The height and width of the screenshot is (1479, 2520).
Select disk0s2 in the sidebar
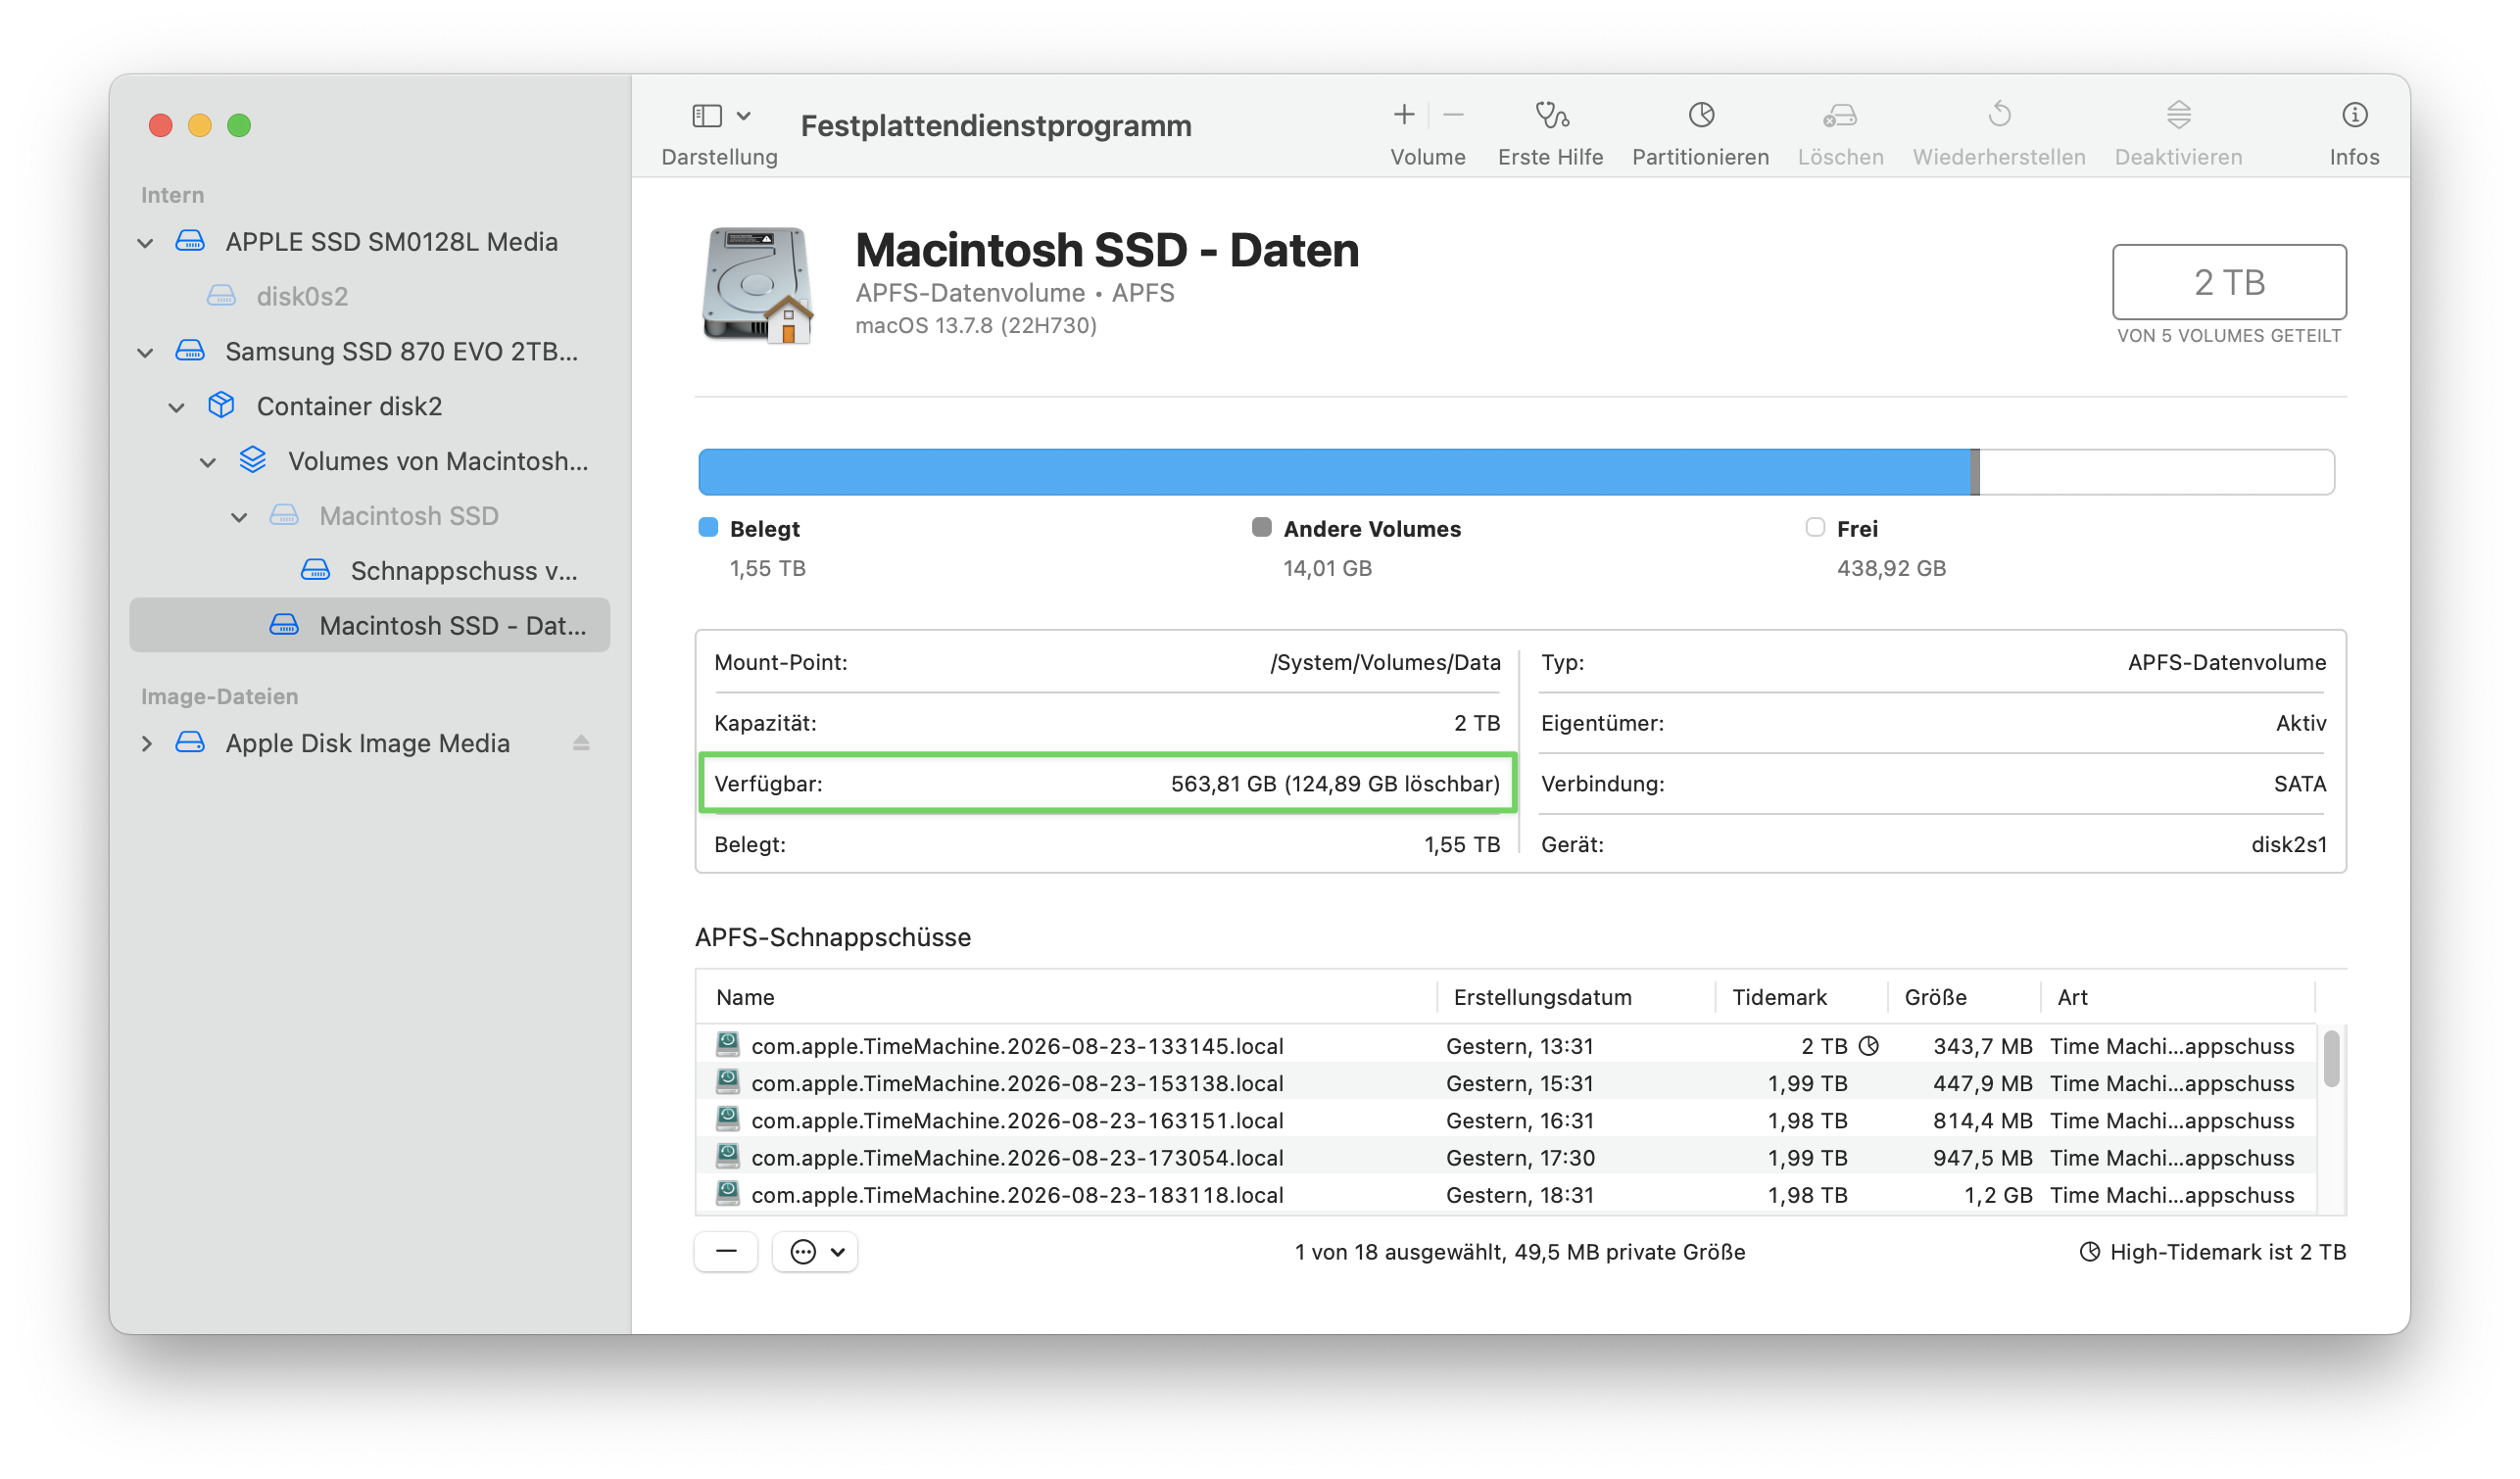pyautogui.click(x=370, y=296)
